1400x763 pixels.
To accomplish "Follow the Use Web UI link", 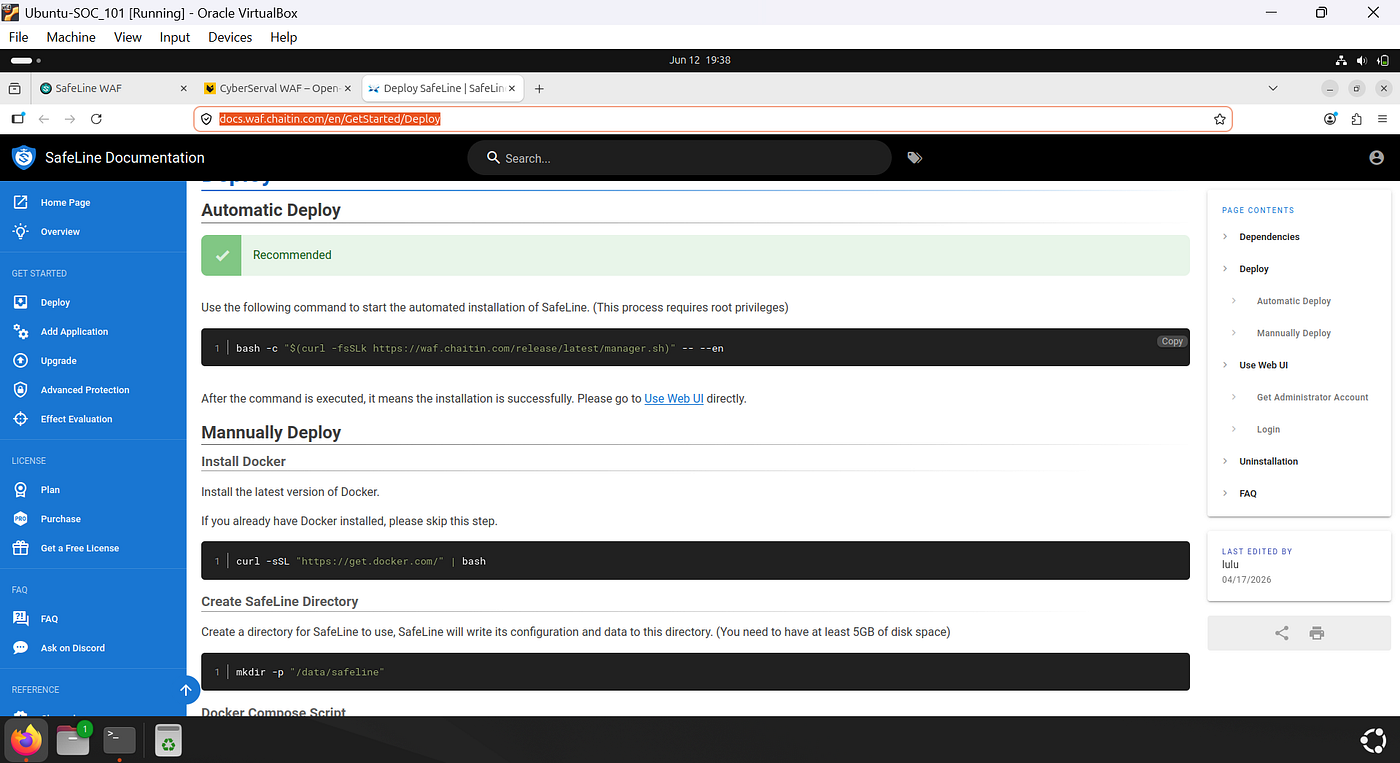I will point(674,398).
